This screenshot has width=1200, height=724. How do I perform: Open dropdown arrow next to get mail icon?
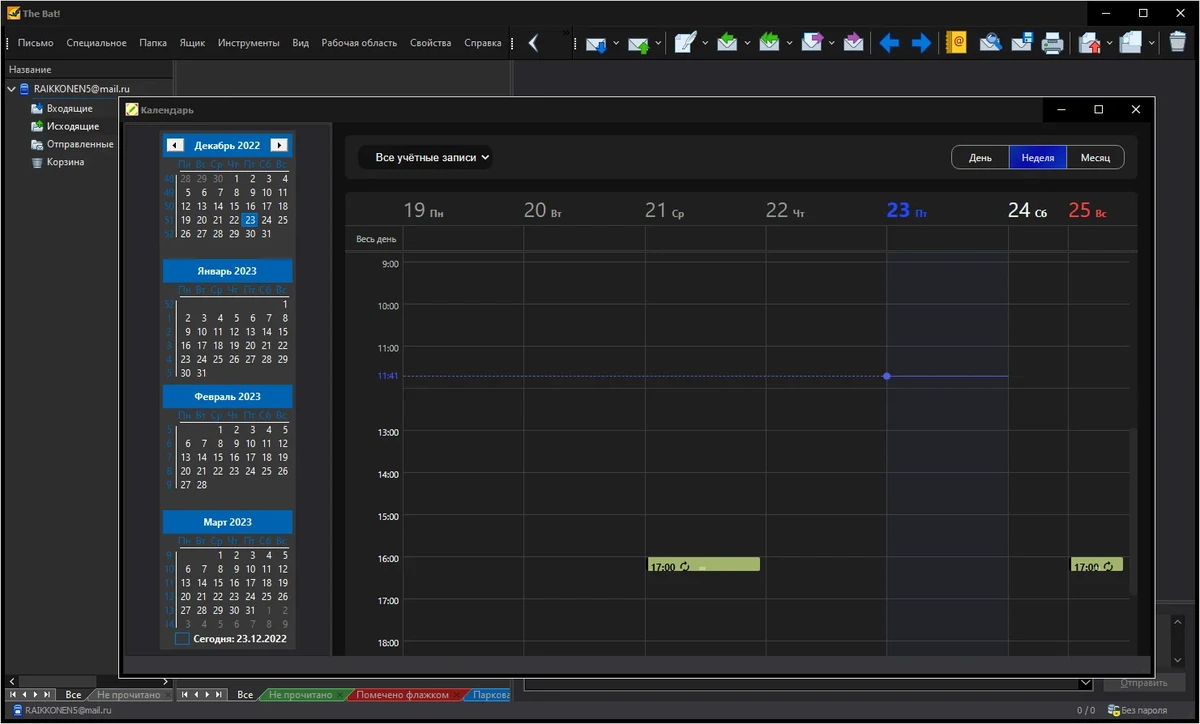tap(616, 43)
